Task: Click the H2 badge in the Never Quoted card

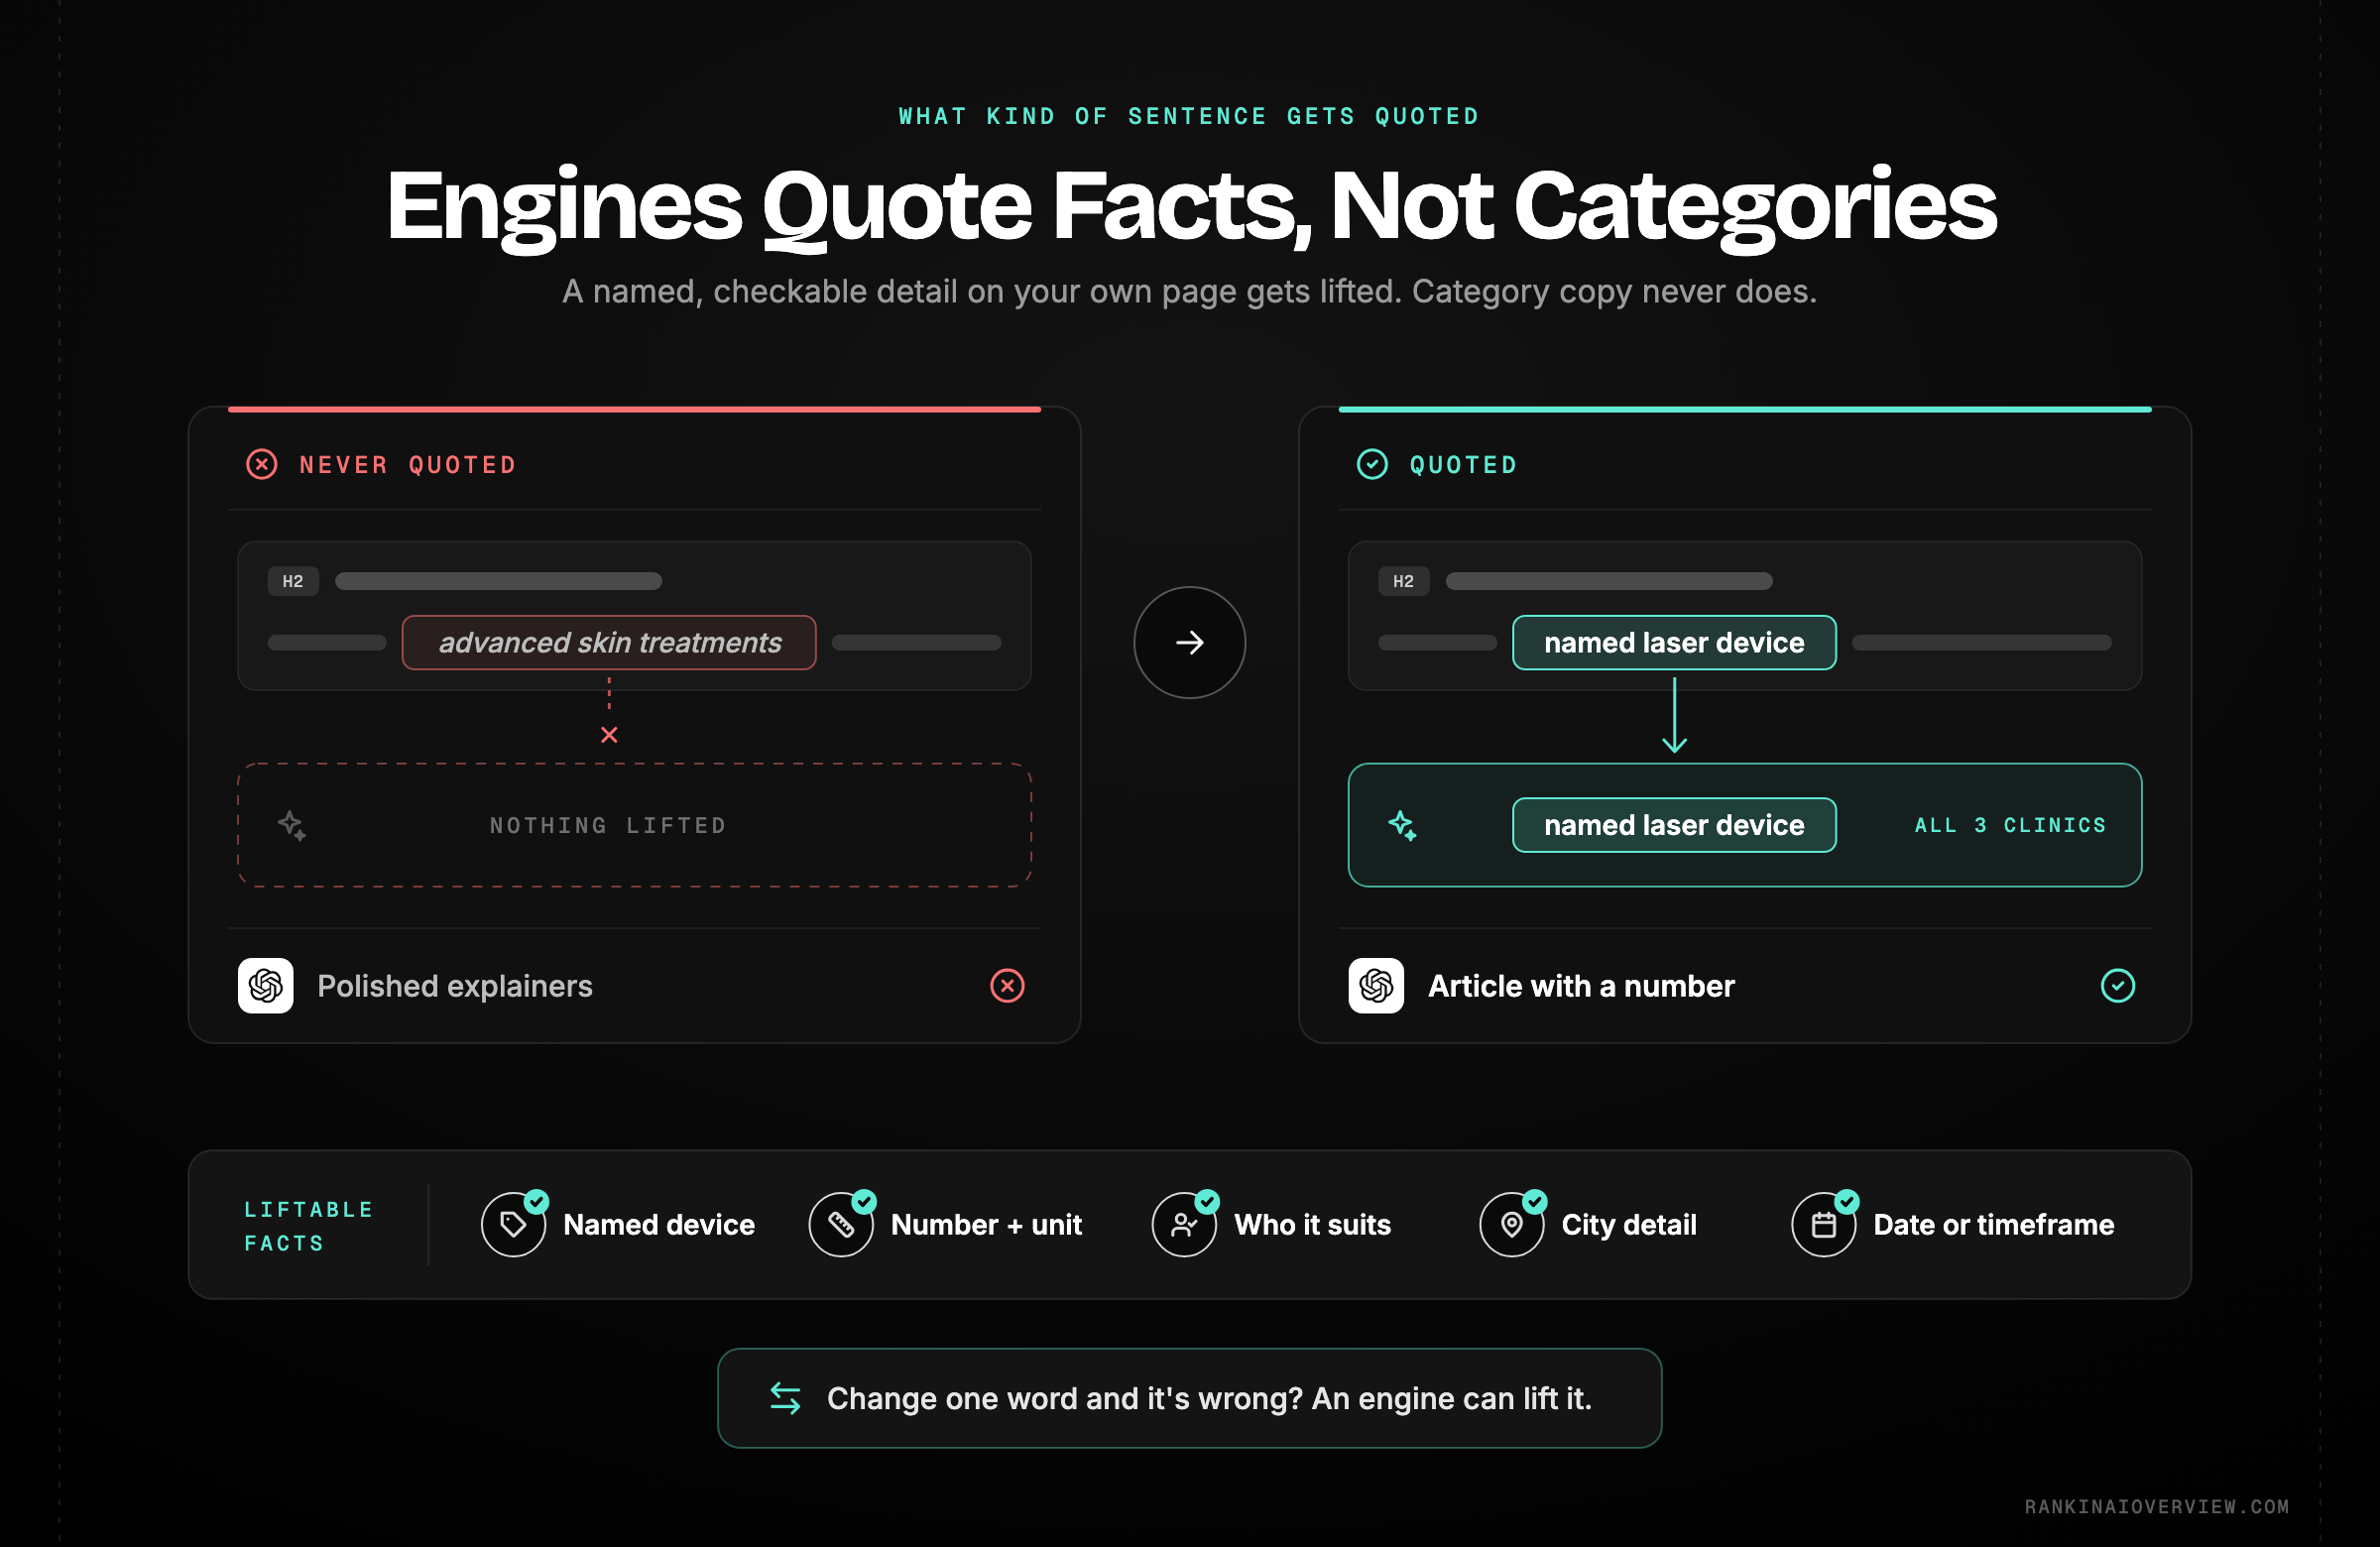Action: point(293,581)
